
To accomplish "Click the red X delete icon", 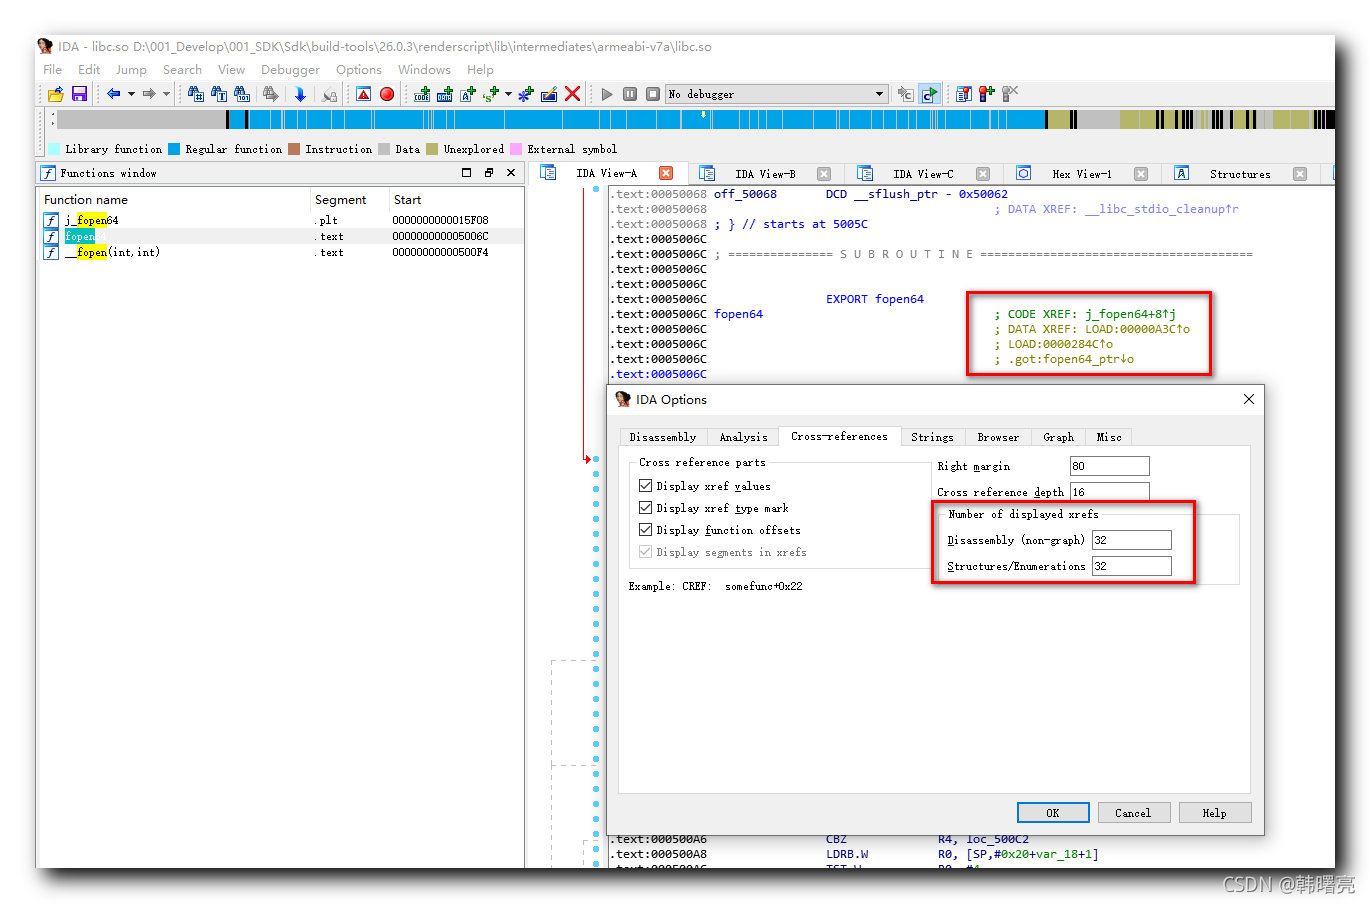I will 572,94.
